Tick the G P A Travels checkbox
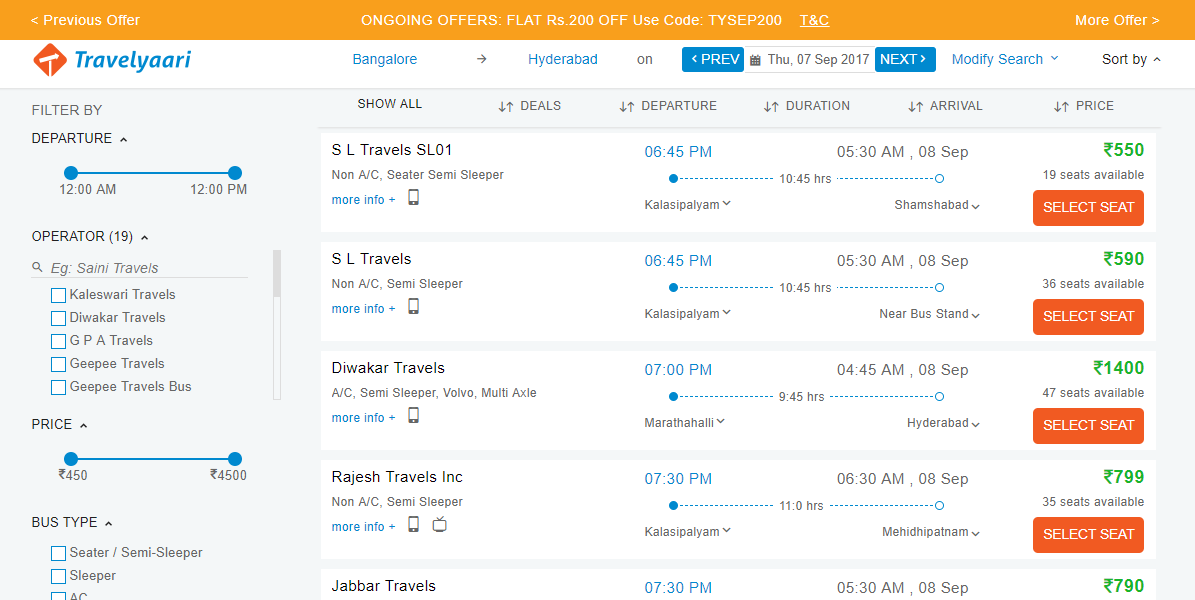Image resolution: width=1195 pixels, height=600 pixels. tap(58, 341)
